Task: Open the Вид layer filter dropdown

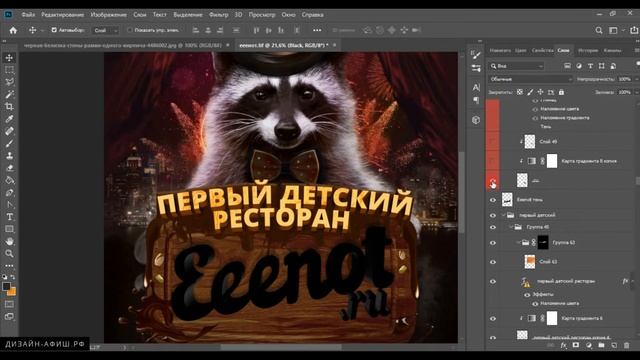Action: (x=516, y=66)
